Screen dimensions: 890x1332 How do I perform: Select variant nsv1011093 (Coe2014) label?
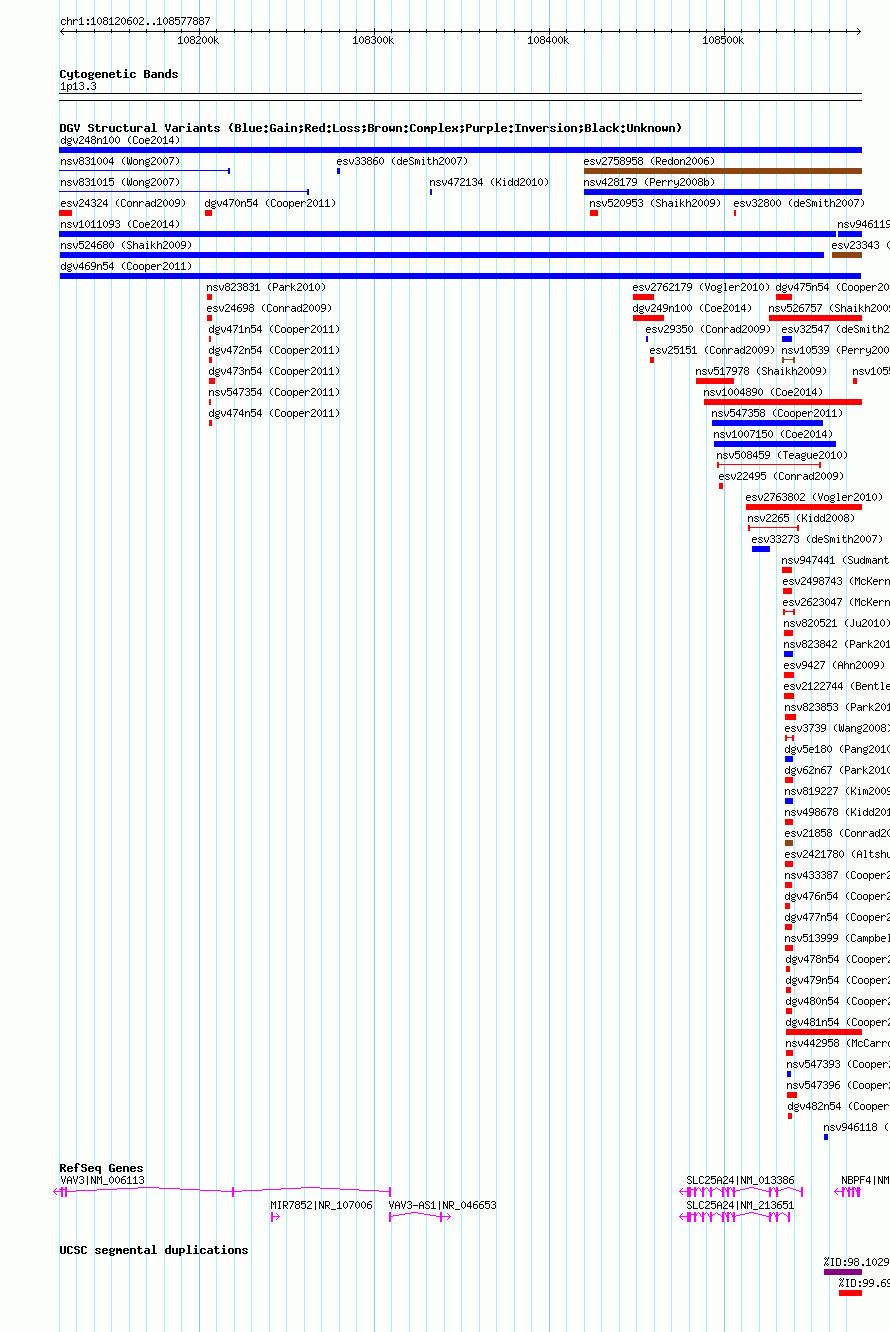[120, 224]
